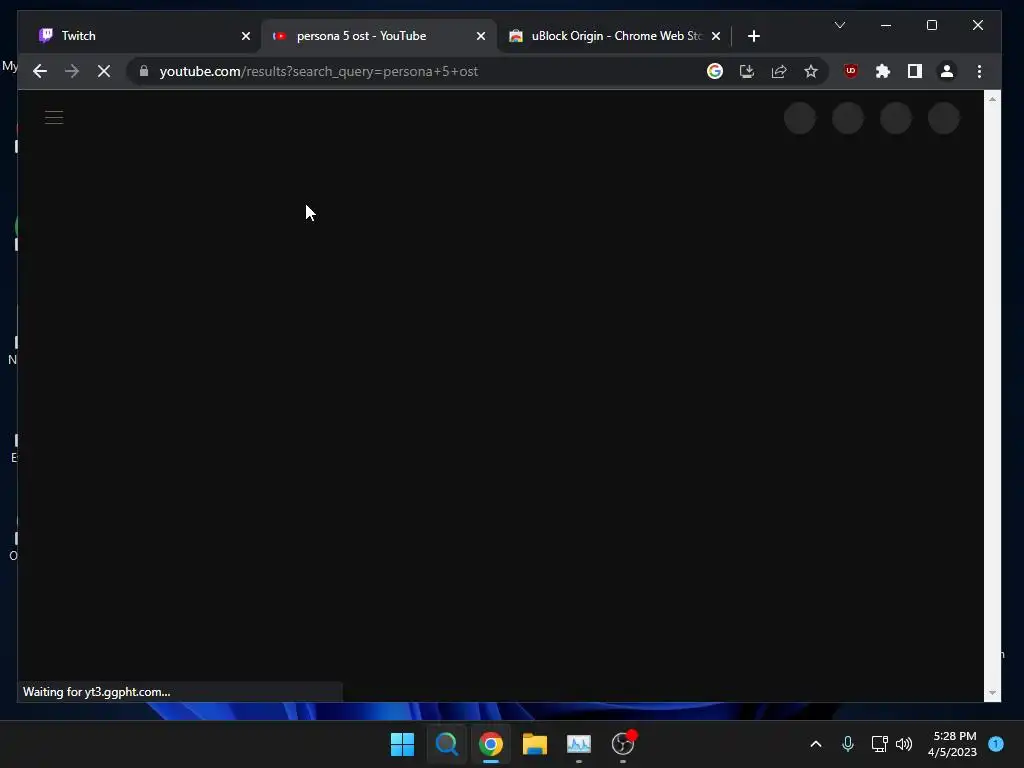
Task: Open the volume tray icon
Action: pyautogui.click(x=904, y=744)
